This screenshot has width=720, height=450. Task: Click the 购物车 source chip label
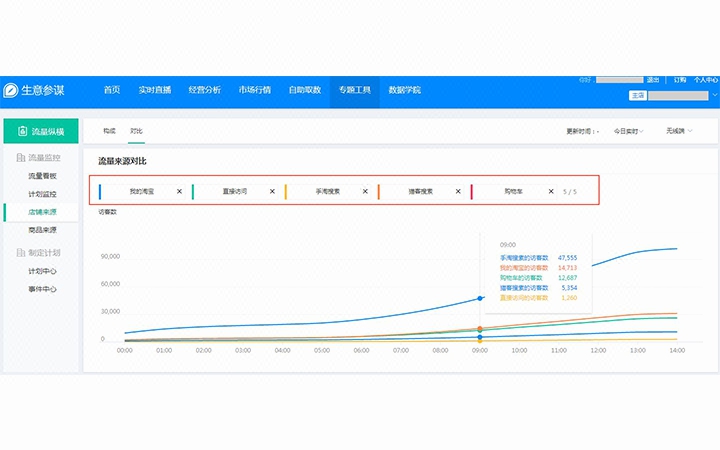(513, 191)
